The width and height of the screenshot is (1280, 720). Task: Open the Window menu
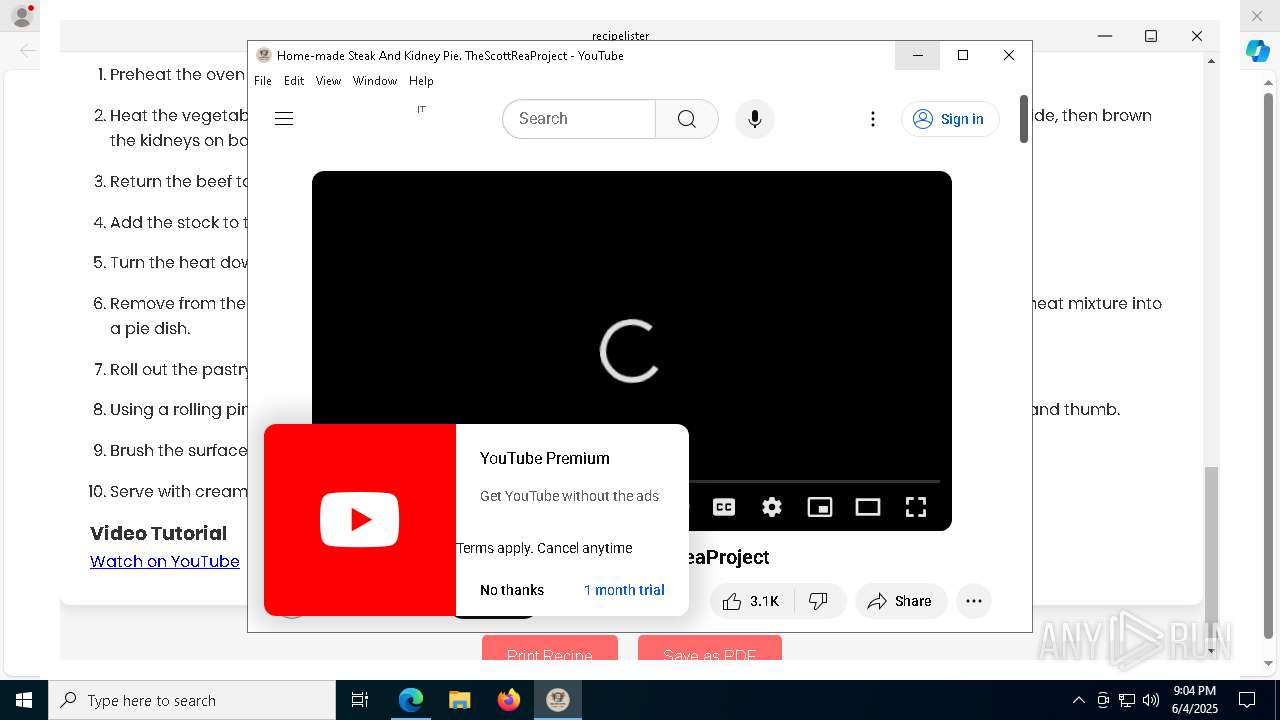click(375, 81)
